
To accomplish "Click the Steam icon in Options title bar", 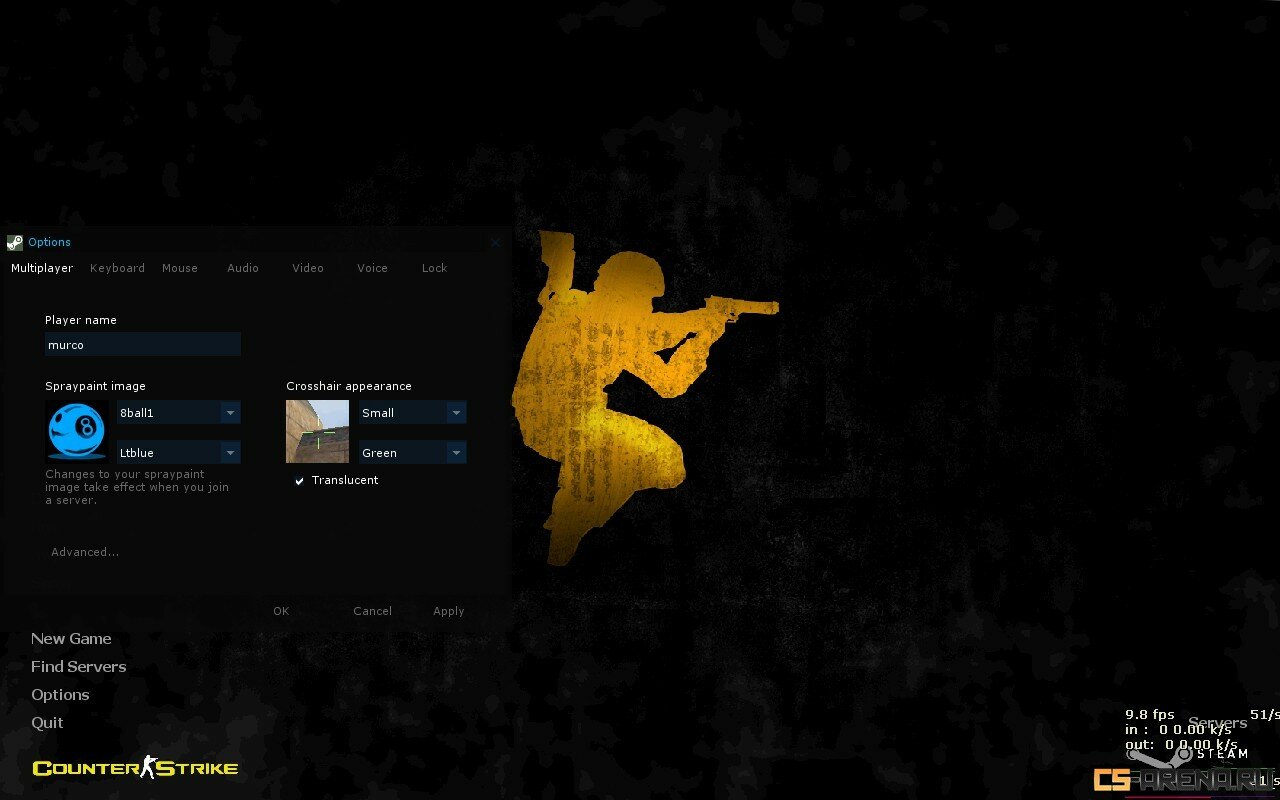I will coord(15,242).
